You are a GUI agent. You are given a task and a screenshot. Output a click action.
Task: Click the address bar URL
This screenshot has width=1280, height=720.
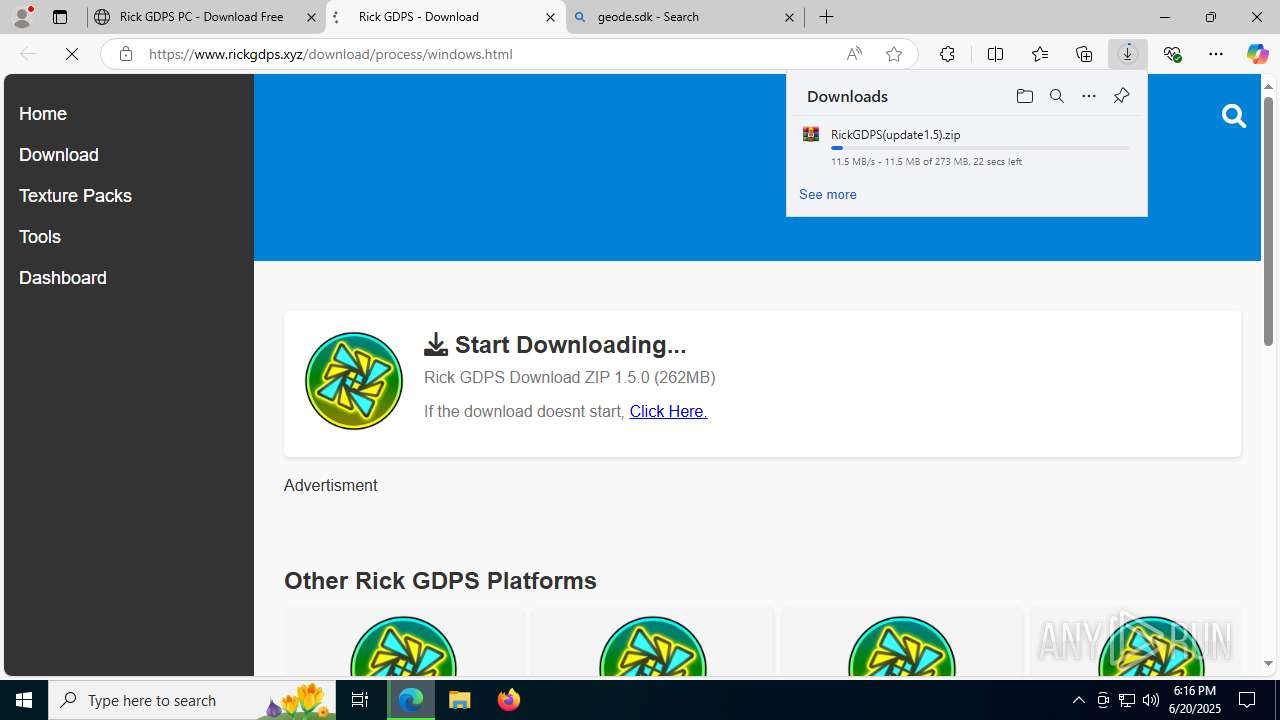[x=331, y=54]
